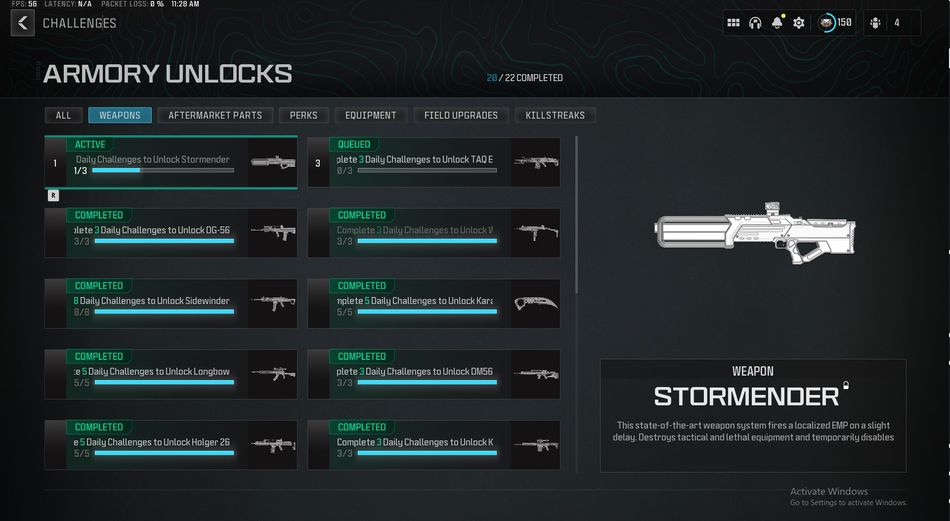Click the Holger 26 gun thumbnail
The height and width of the screenshot is (521, 950).
pos(273,445)
